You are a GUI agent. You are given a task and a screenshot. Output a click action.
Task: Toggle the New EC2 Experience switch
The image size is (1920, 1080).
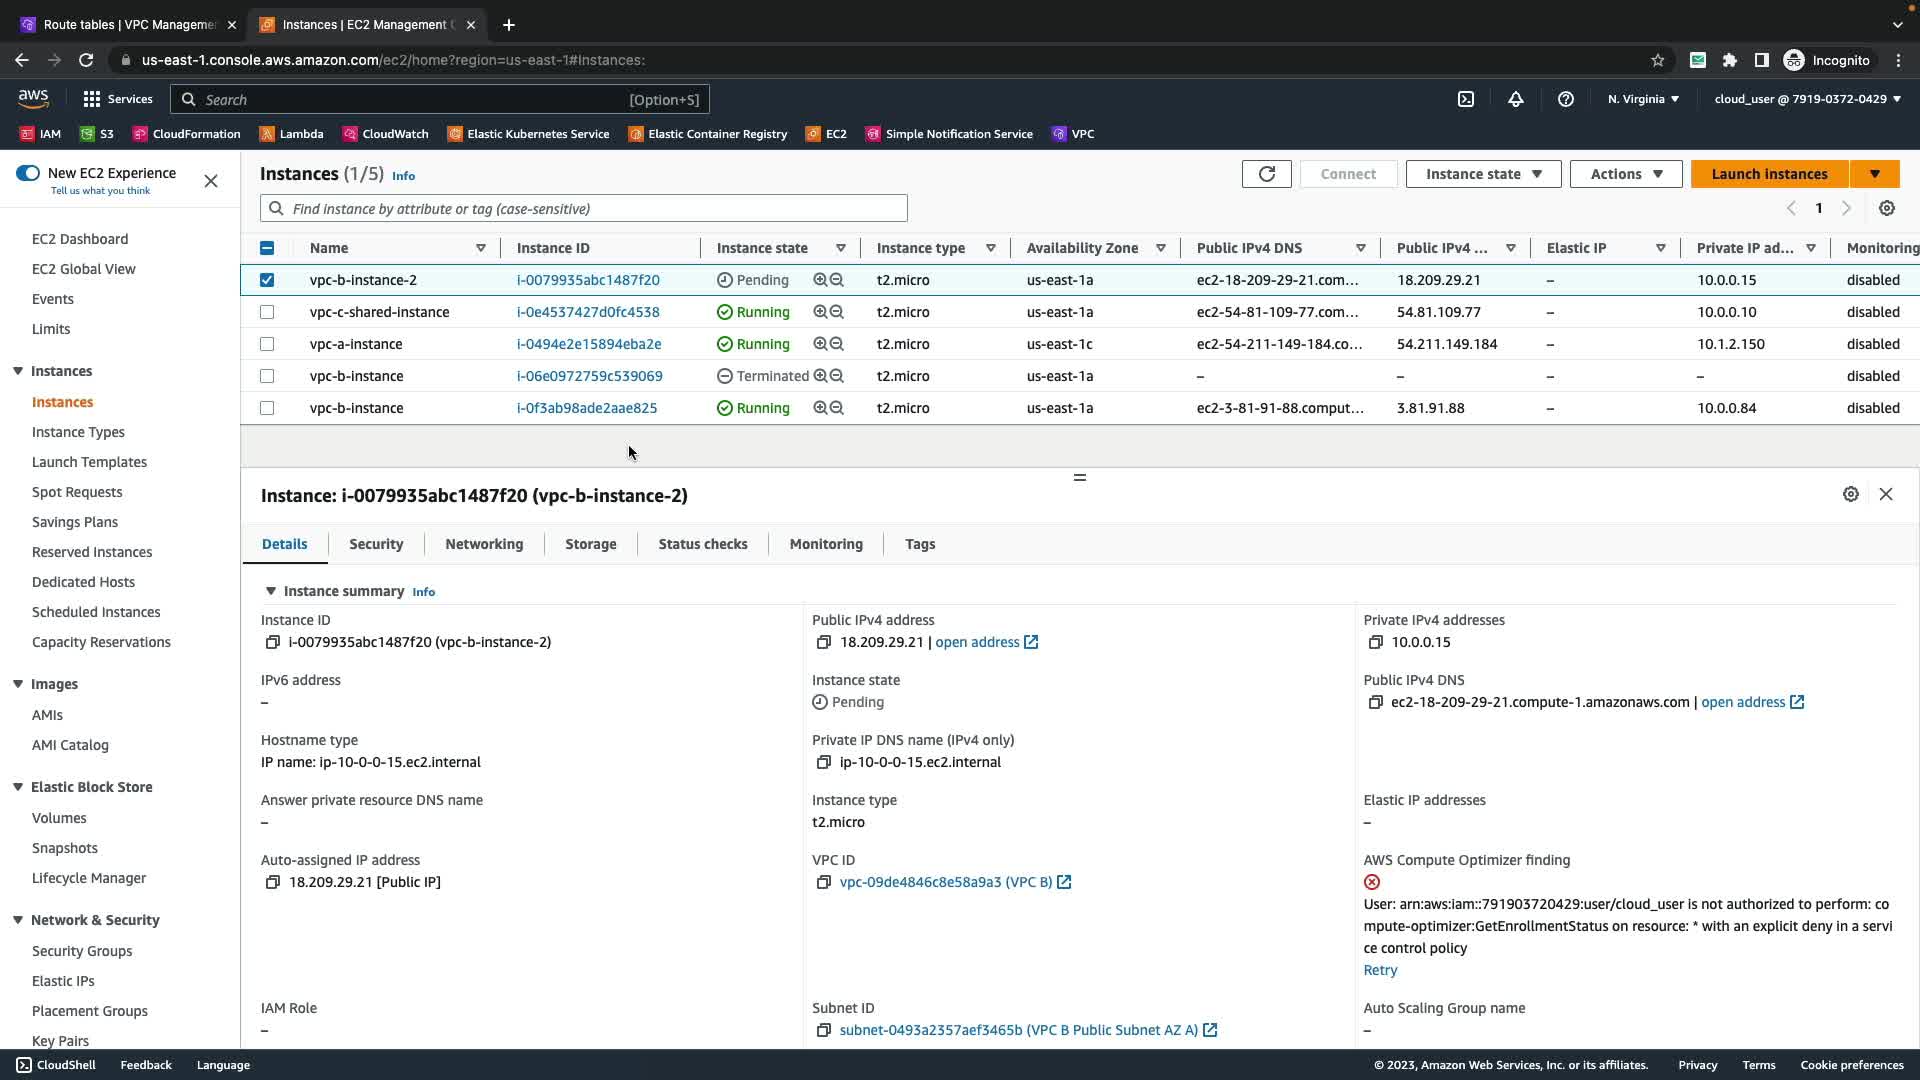28,173
